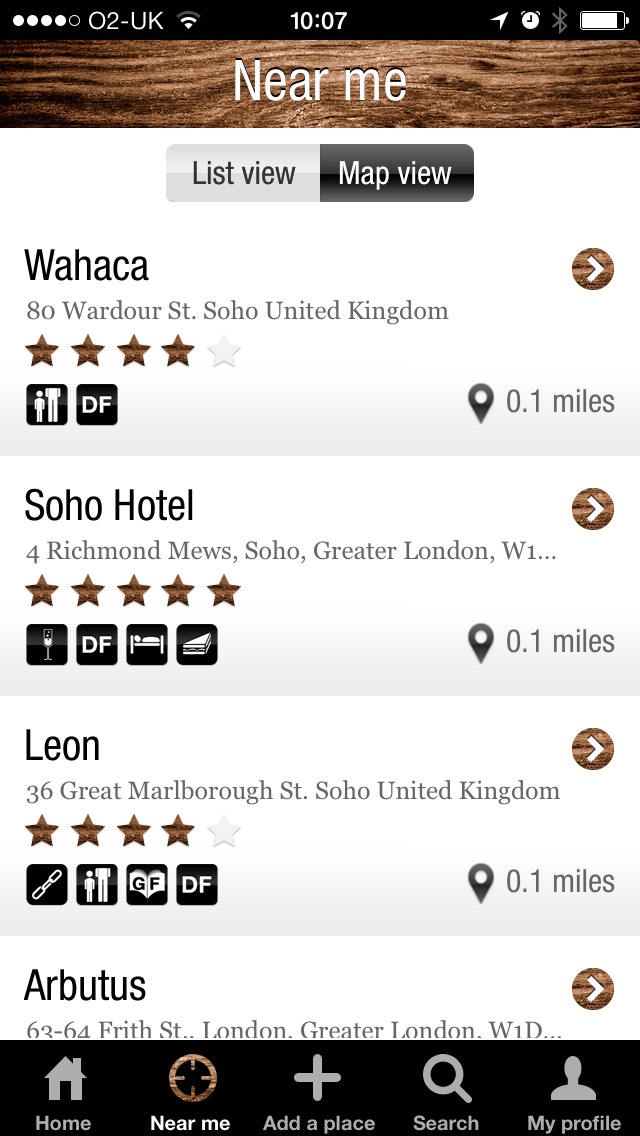
Task: Tap the bed icon on Soho Hotel
Action: [x=147, y=644]
